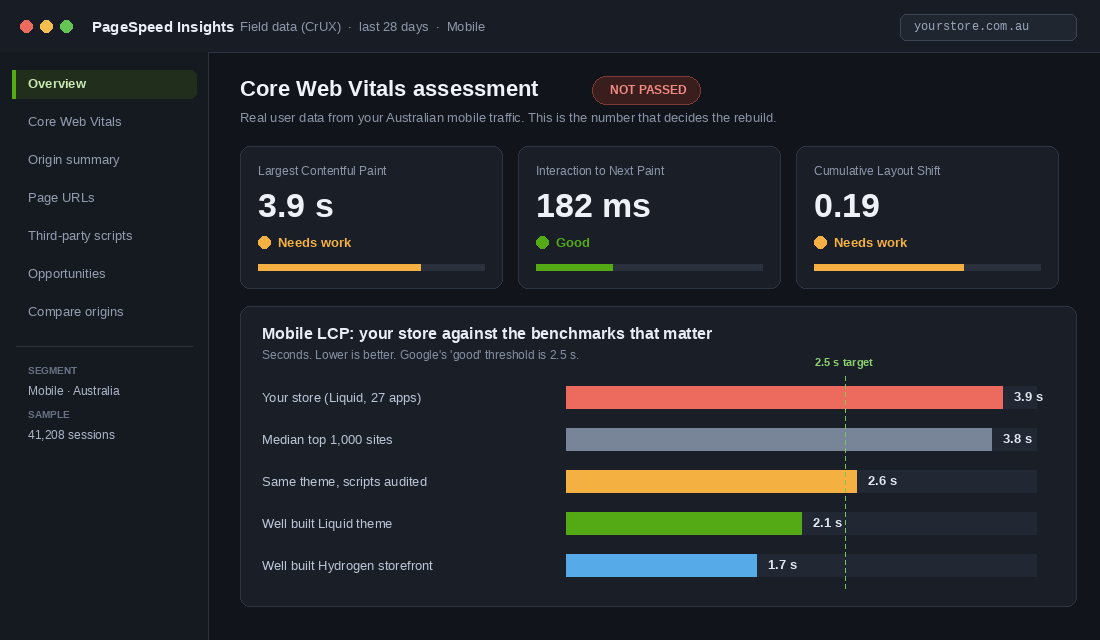Image resolution: width=1100 pixels, height=640 pixels.
Task: Click the Largest Contentful Paint progress bar
Action: click(371, 267)
